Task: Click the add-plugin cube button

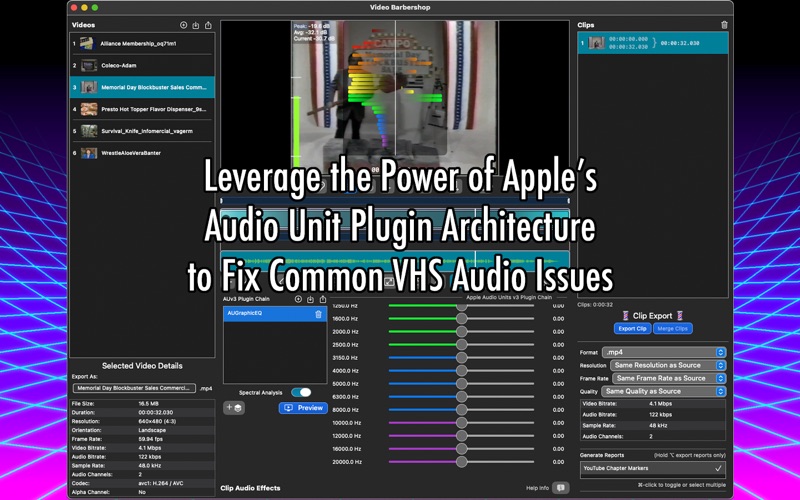Action: pos(234,408)
